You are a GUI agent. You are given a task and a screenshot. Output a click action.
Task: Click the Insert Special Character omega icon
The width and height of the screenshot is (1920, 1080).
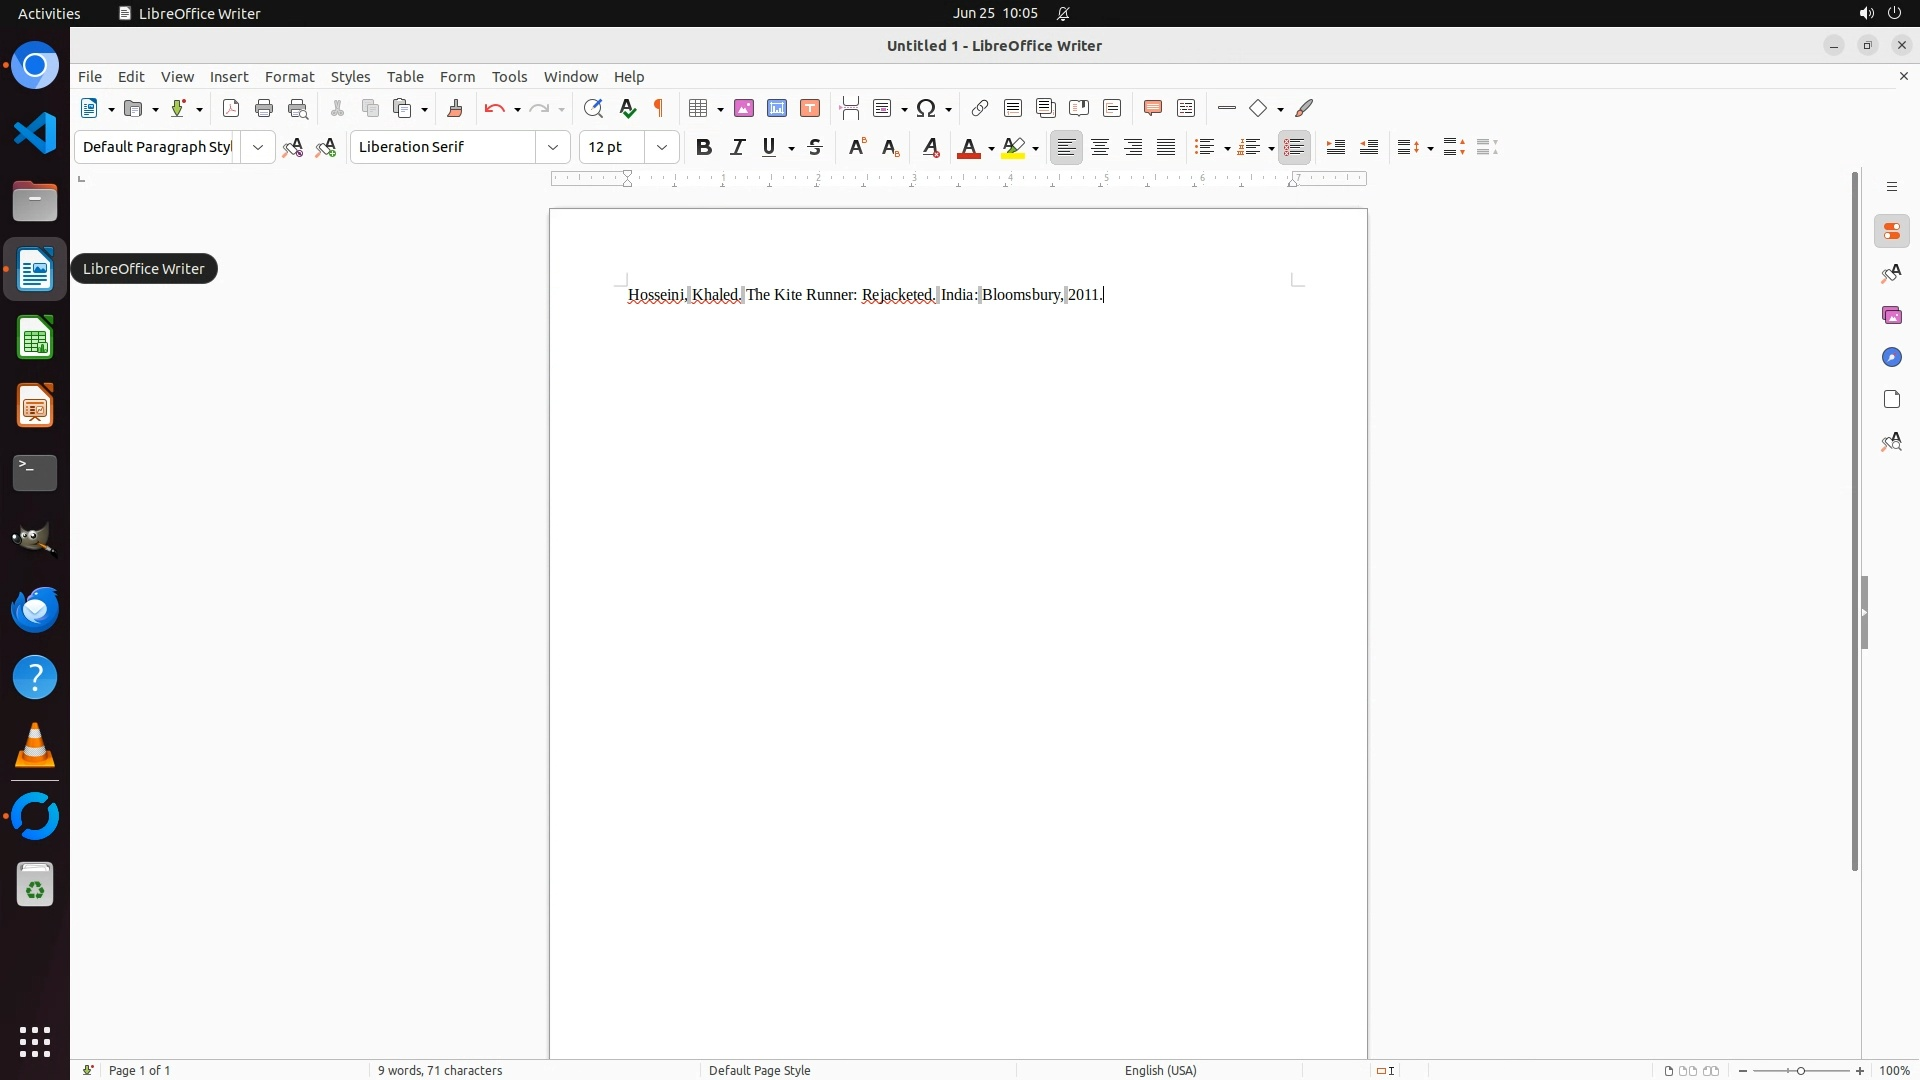926,108
